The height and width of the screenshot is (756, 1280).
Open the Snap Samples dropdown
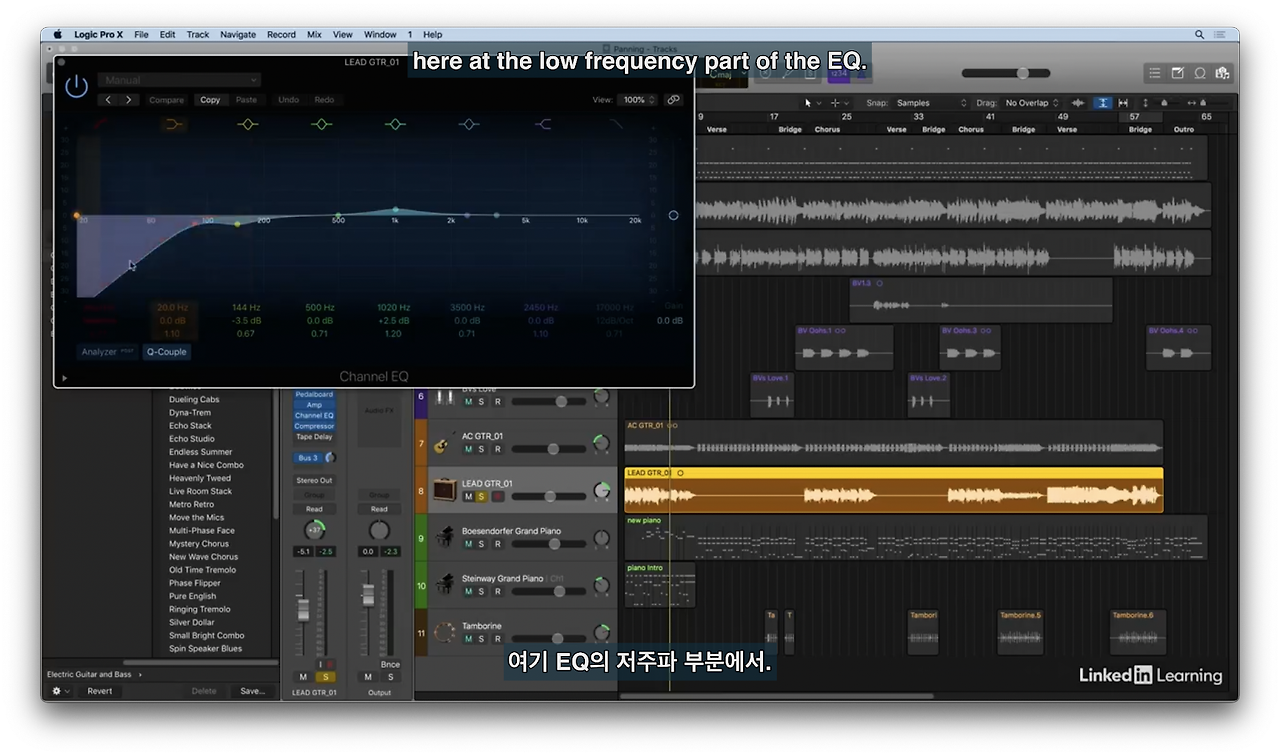931,103
